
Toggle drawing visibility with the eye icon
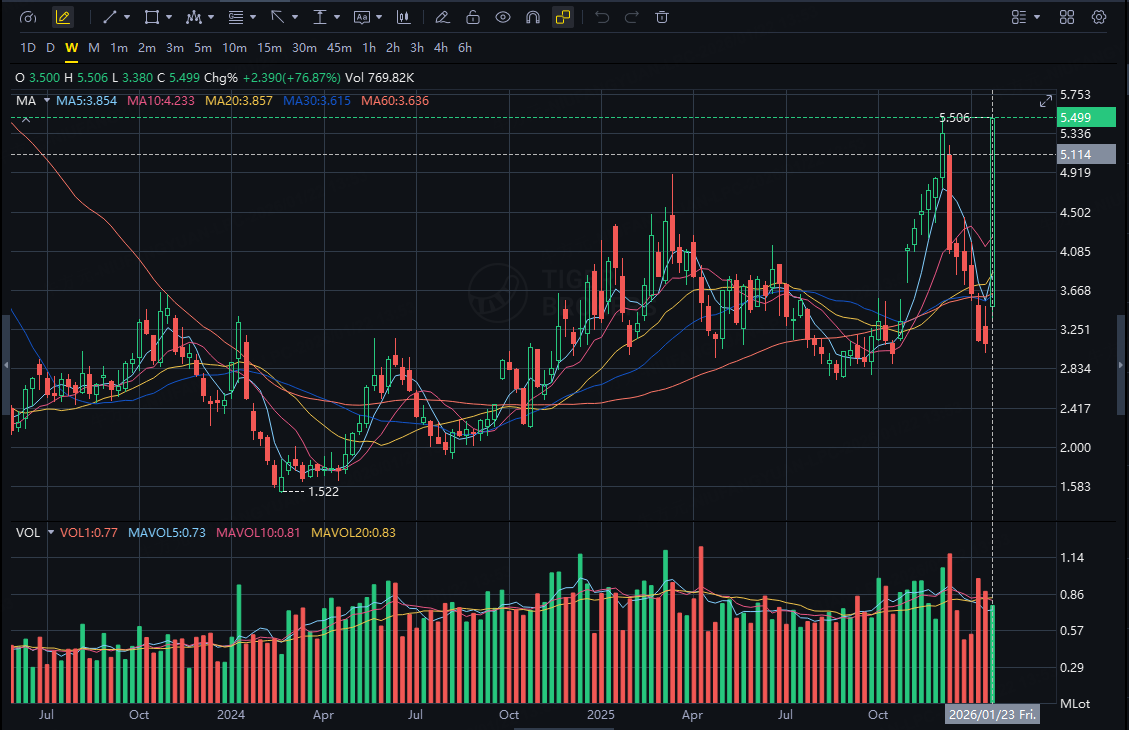[x=503, y=17]
